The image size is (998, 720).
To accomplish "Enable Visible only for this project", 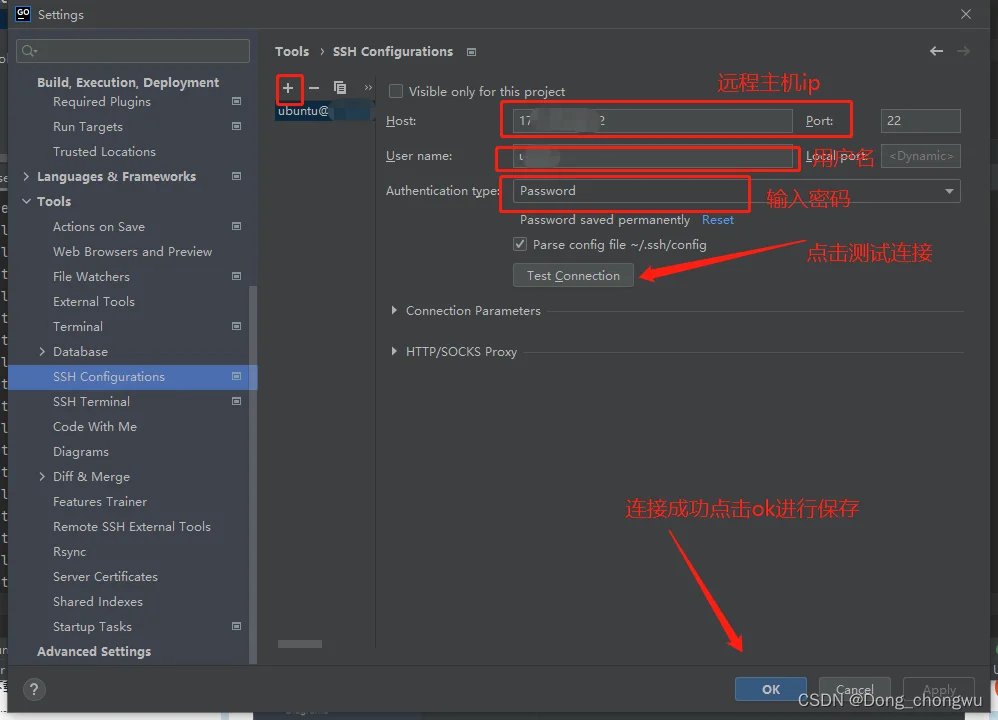I will 396,91.
